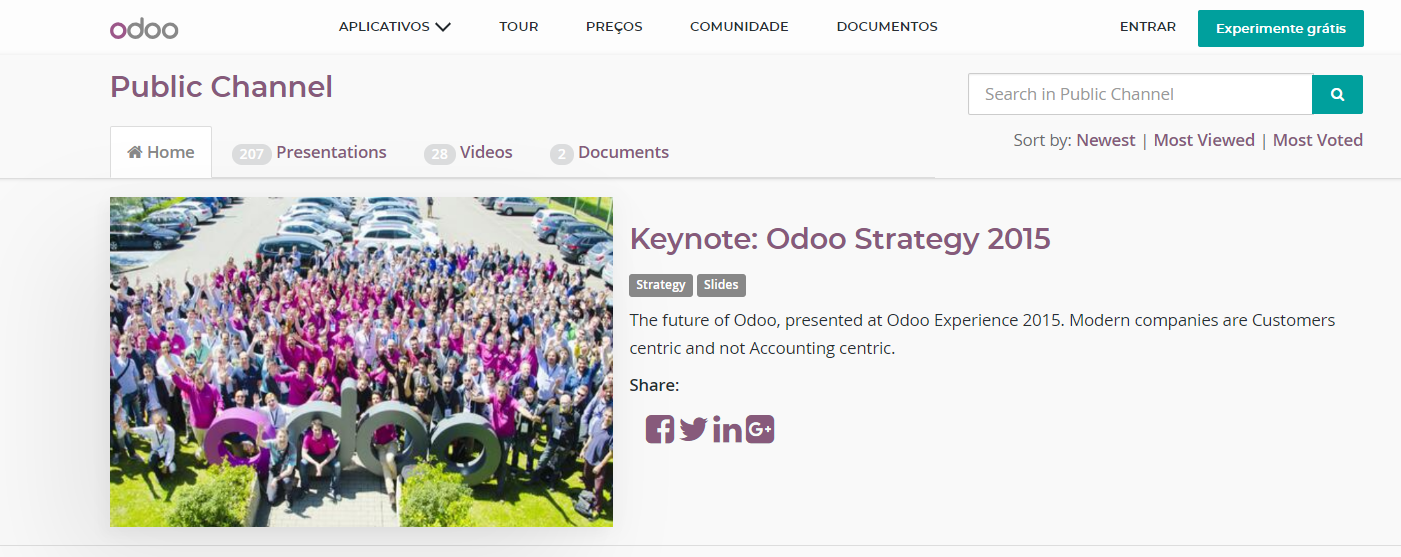Open the Odoo group photo thumbnail

361,361
